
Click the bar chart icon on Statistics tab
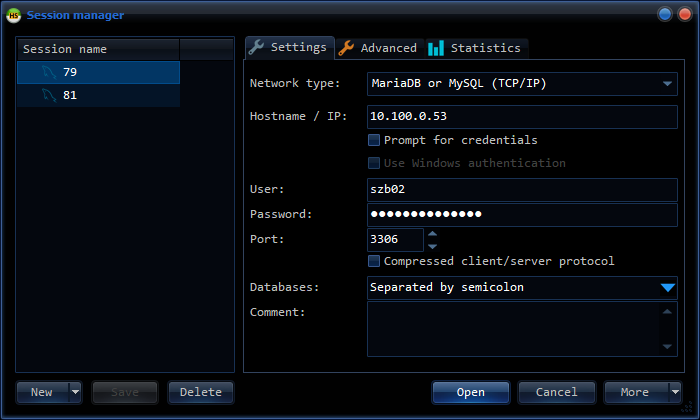436,48
